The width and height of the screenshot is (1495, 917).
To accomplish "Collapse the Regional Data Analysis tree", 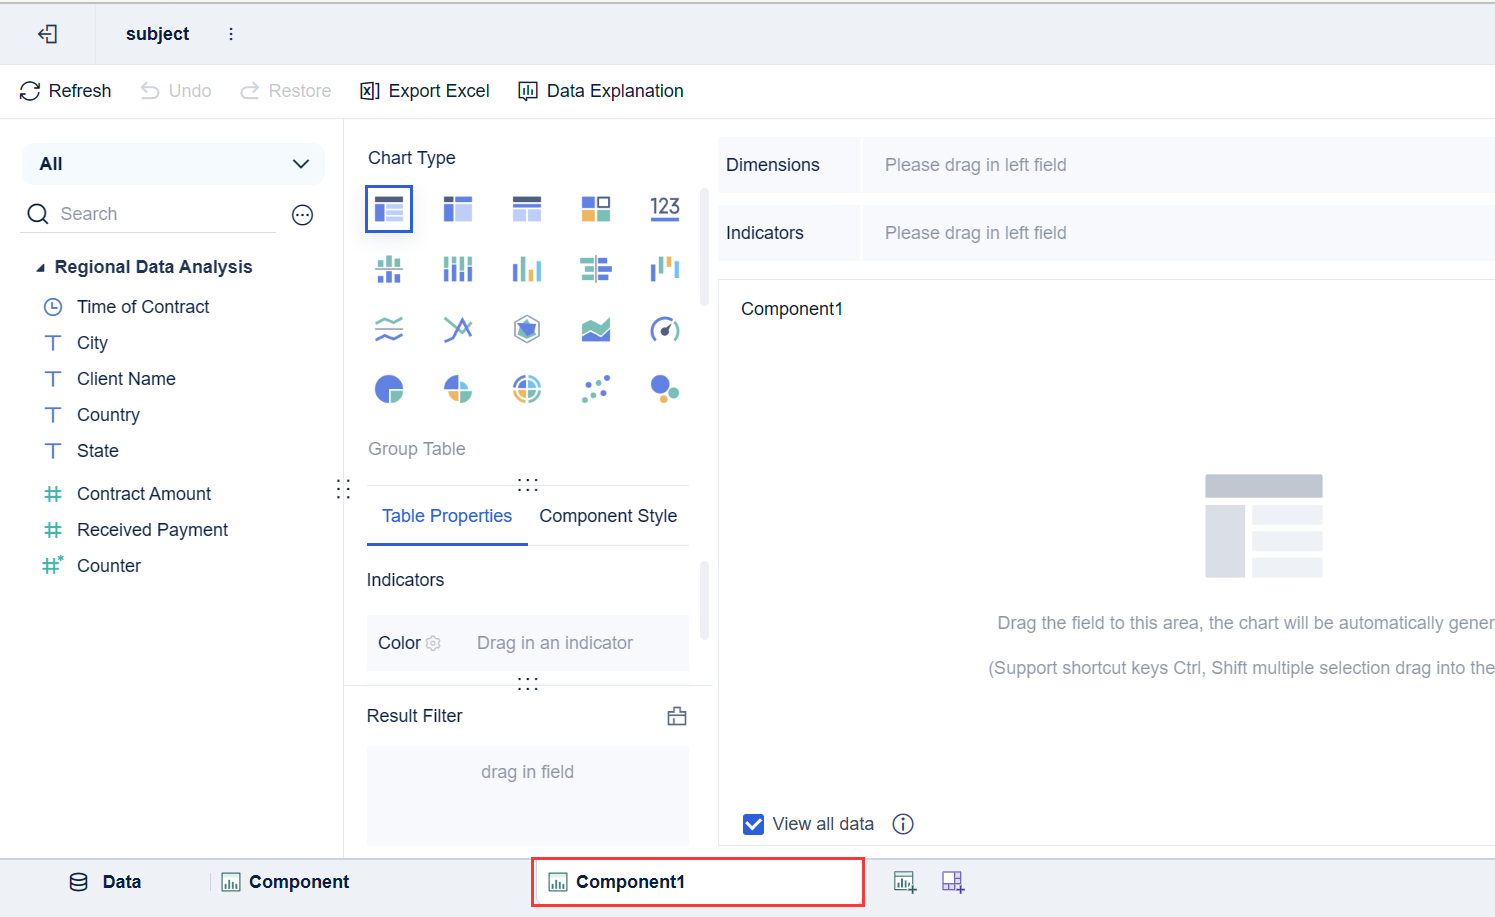I will click(x=41, y=268).
